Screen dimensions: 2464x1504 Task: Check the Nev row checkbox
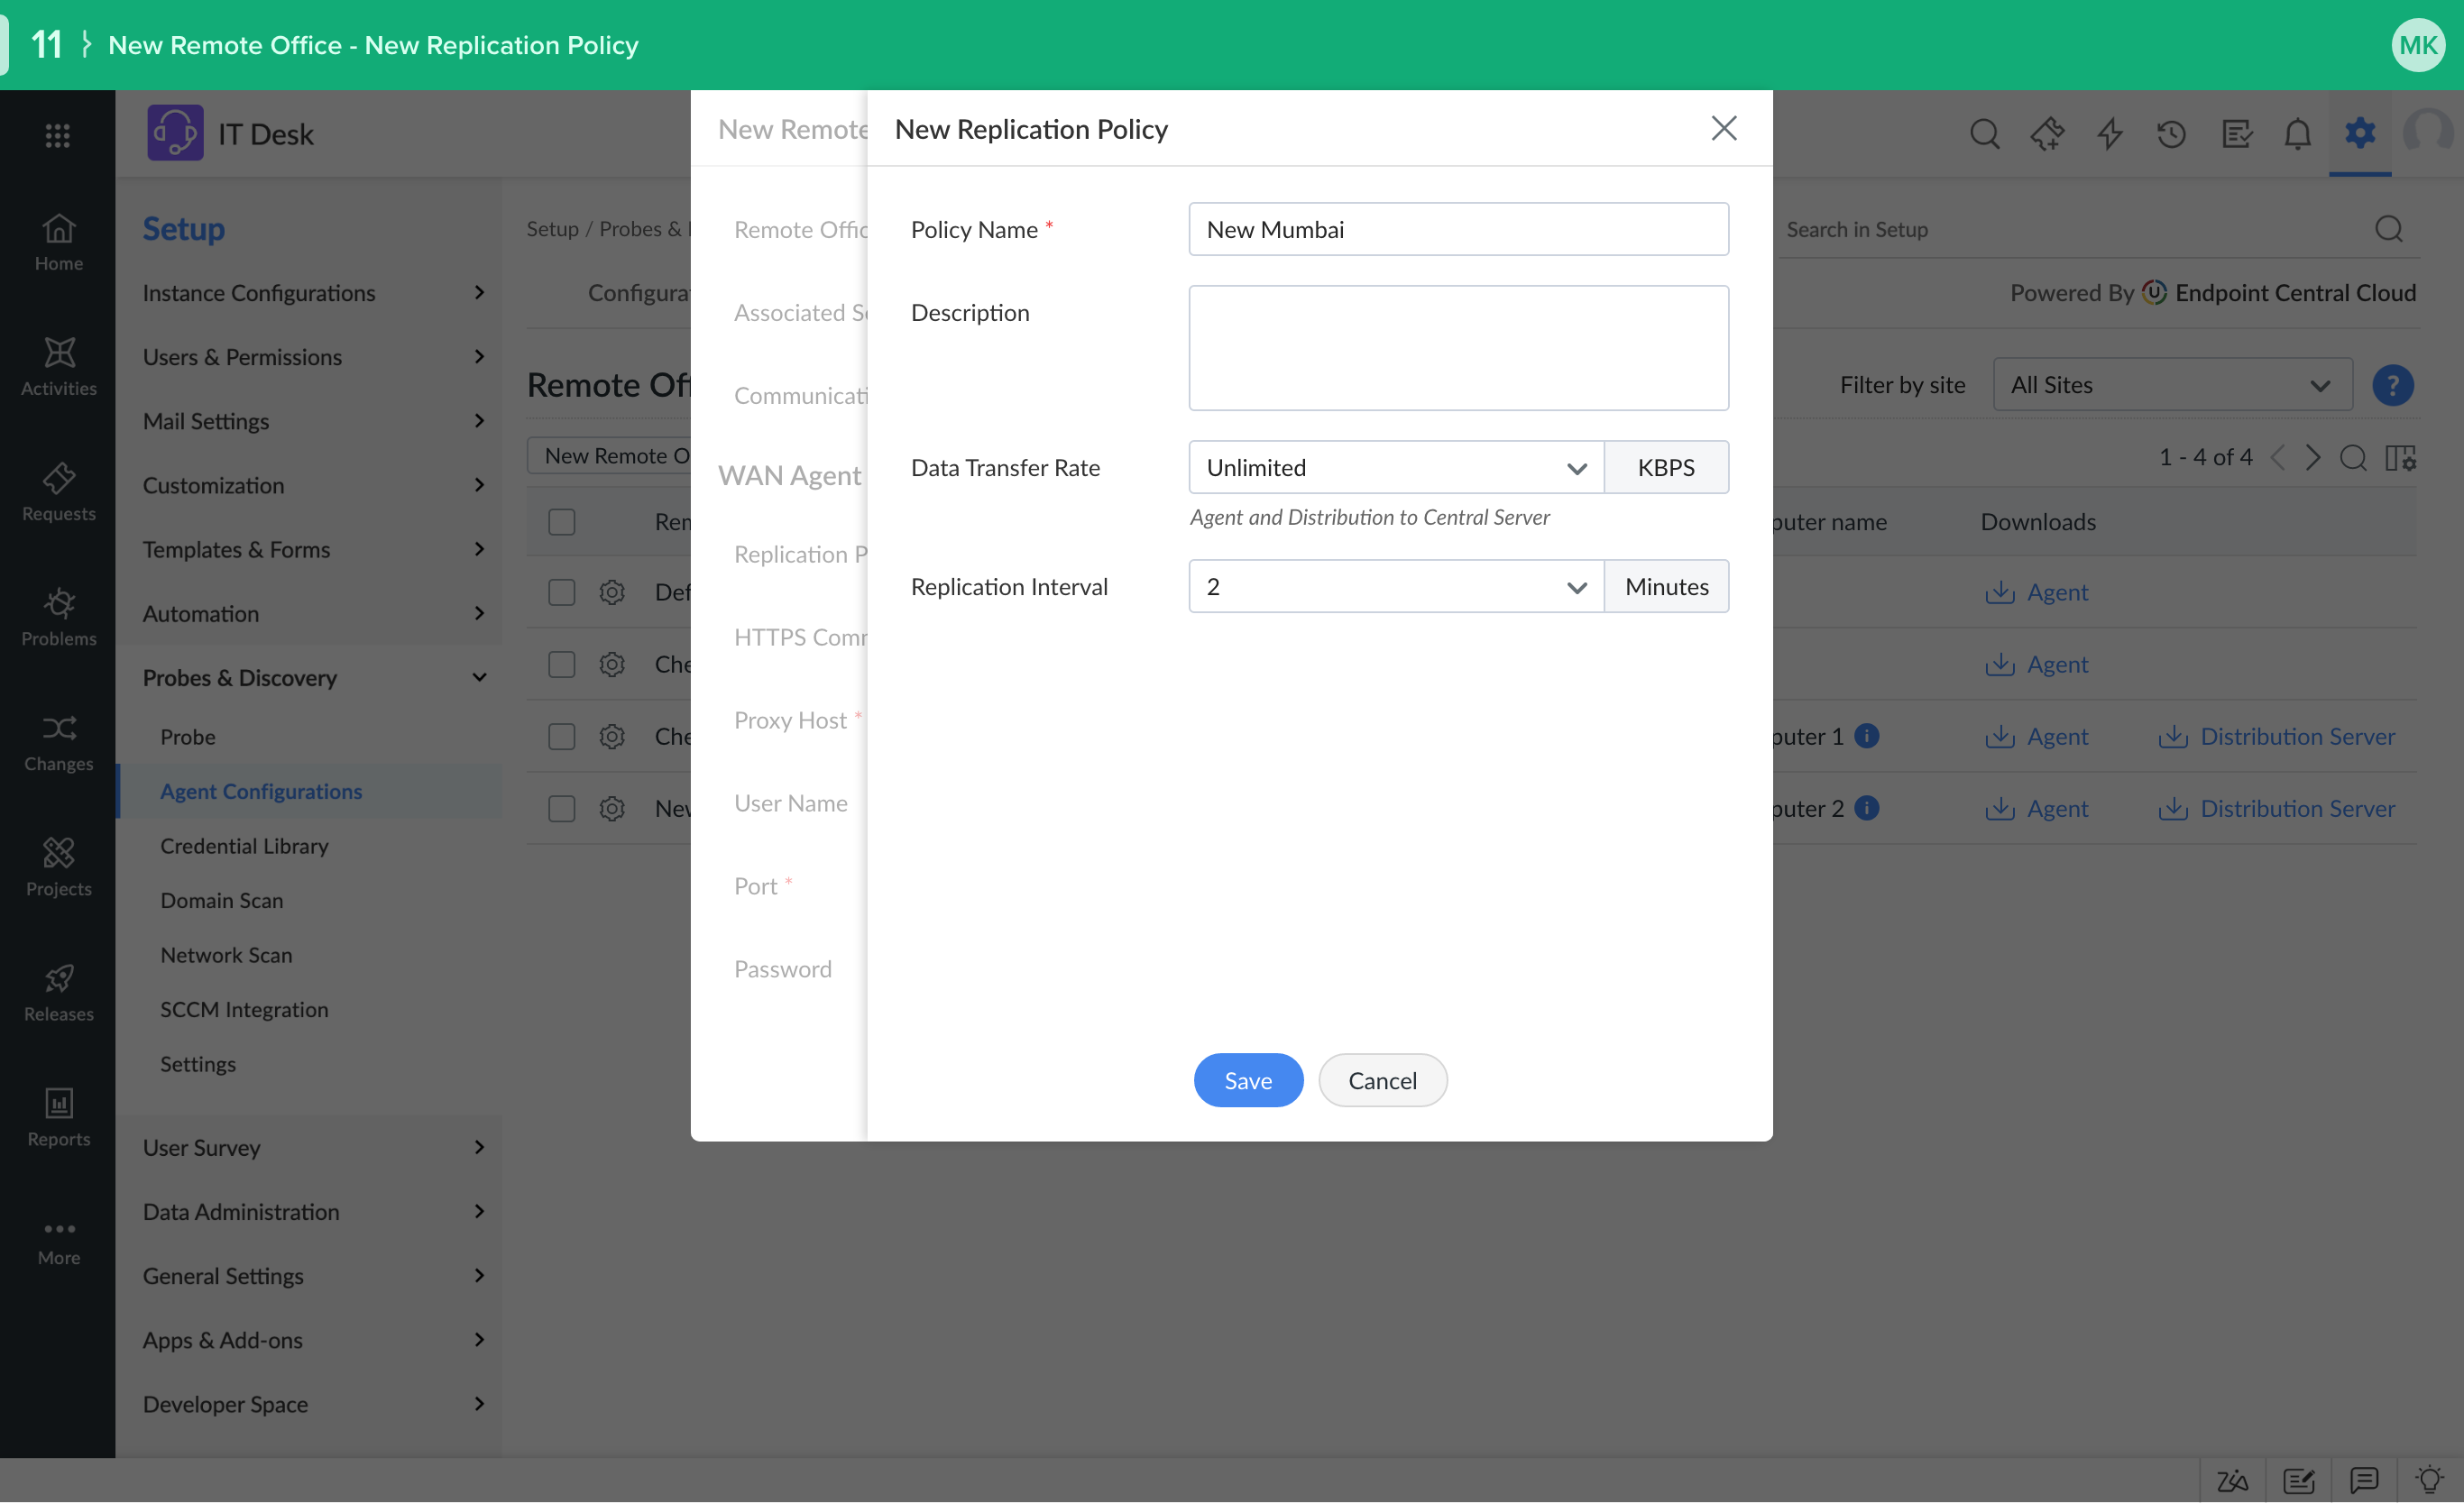(x=562, y=808)
